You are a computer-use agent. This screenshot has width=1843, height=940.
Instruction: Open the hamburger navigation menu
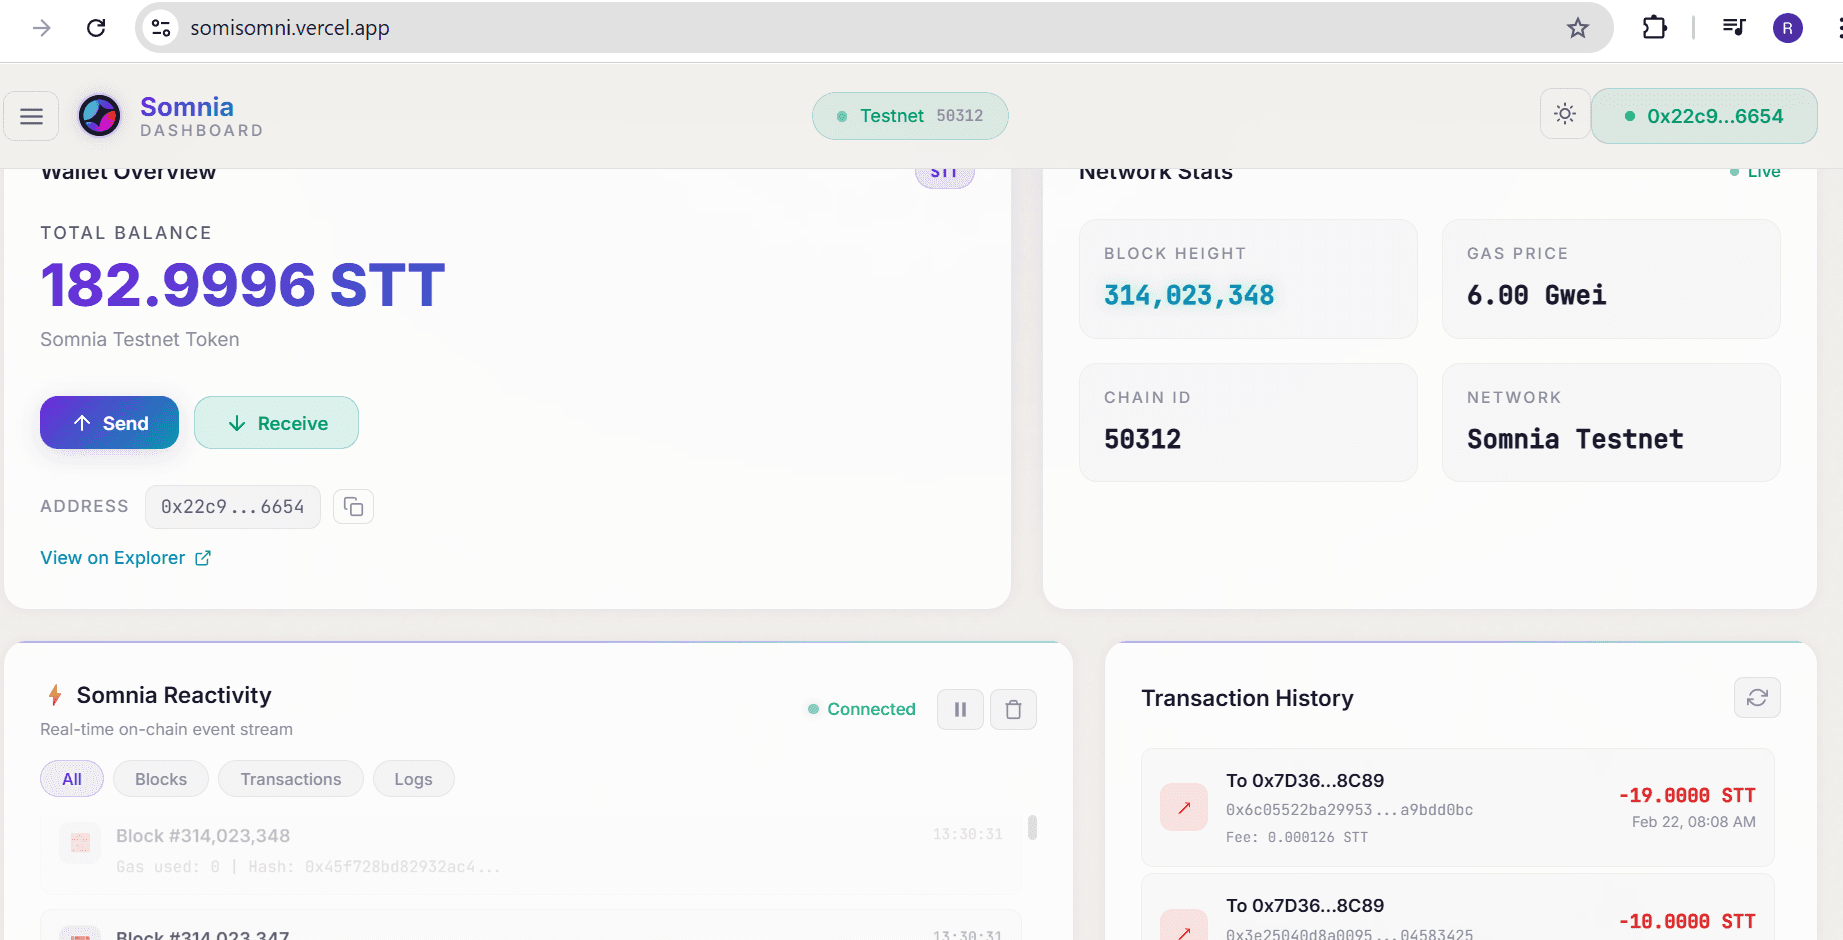point(31,115)
